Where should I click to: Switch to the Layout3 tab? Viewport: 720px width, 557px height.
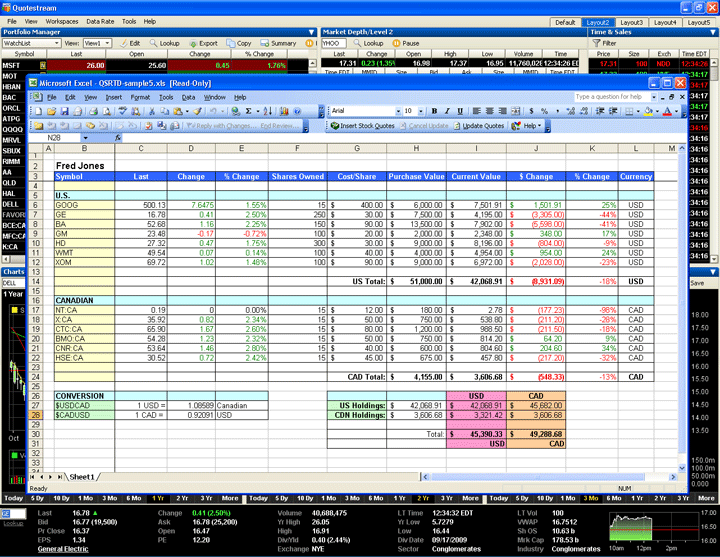(x=631, y=22)
